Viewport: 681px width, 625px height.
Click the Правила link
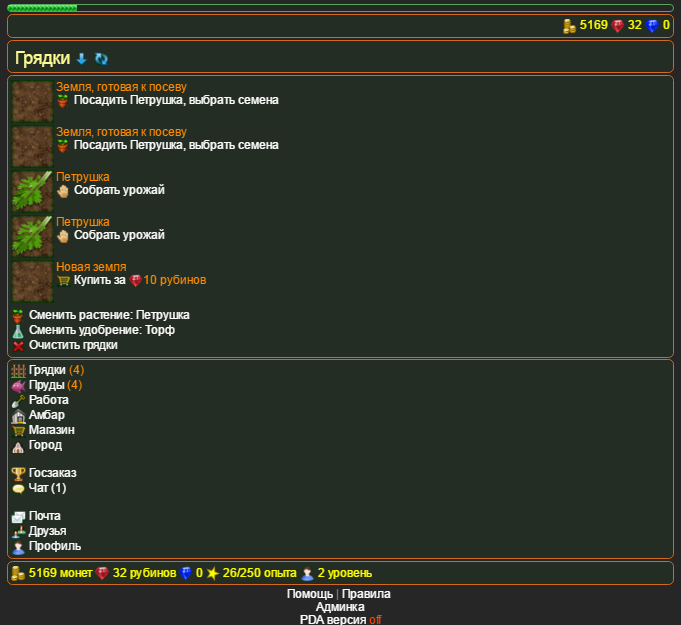(x=366, y=594)
